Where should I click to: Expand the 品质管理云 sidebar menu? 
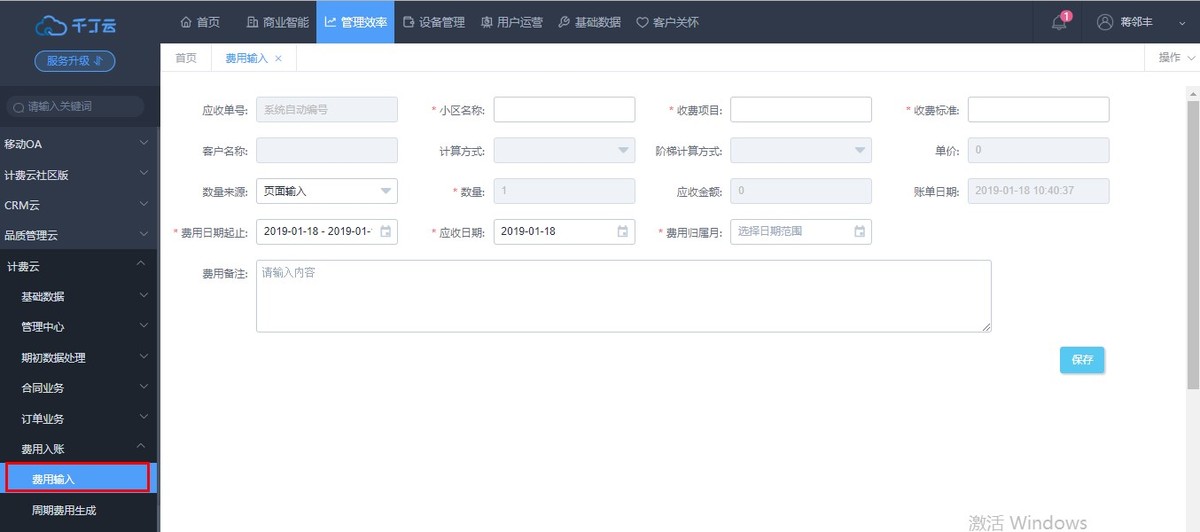point(79,236)
